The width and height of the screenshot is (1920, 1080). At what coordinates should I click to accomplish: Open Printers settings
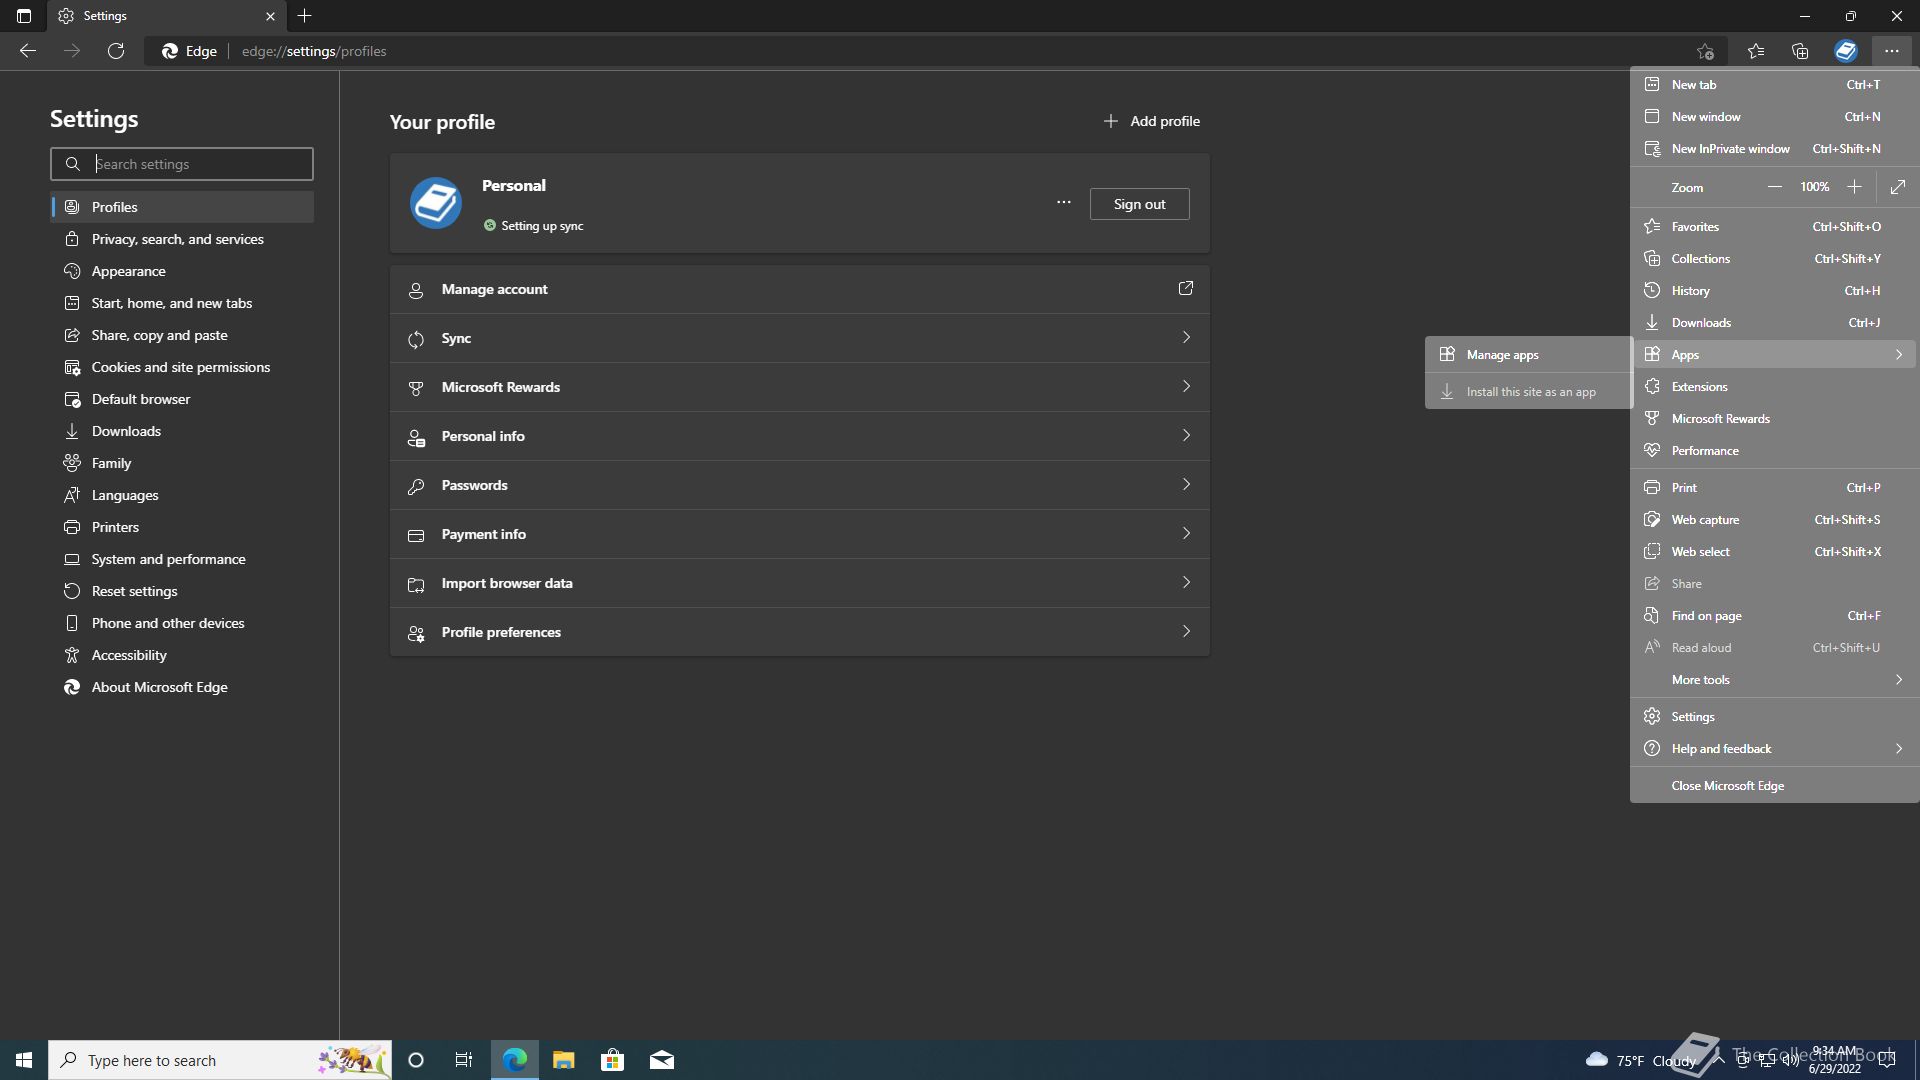point(182,527)
